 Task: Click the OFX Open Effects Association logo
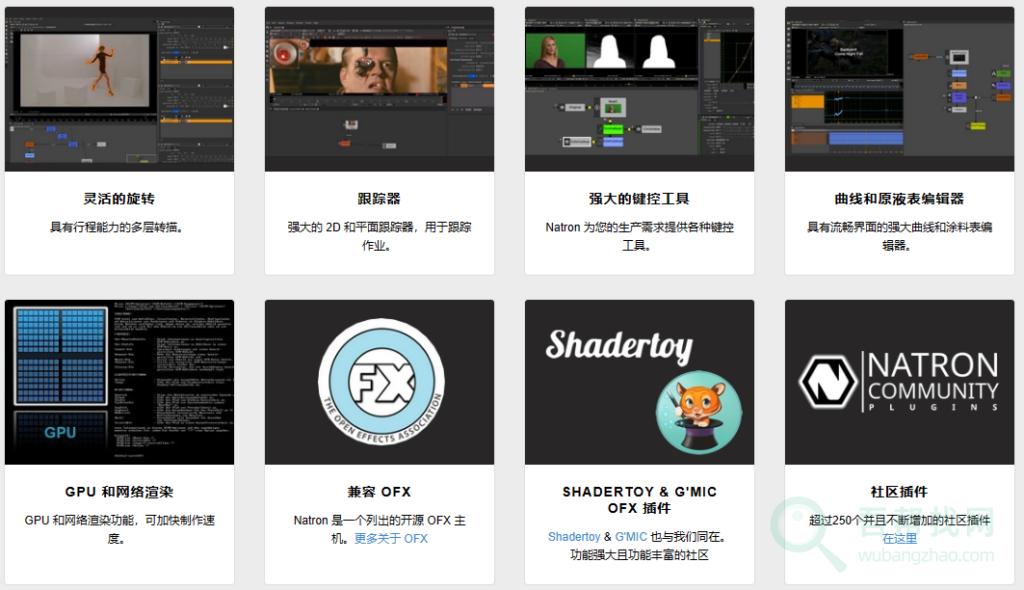pyautogui.click(x=379, y=382)
